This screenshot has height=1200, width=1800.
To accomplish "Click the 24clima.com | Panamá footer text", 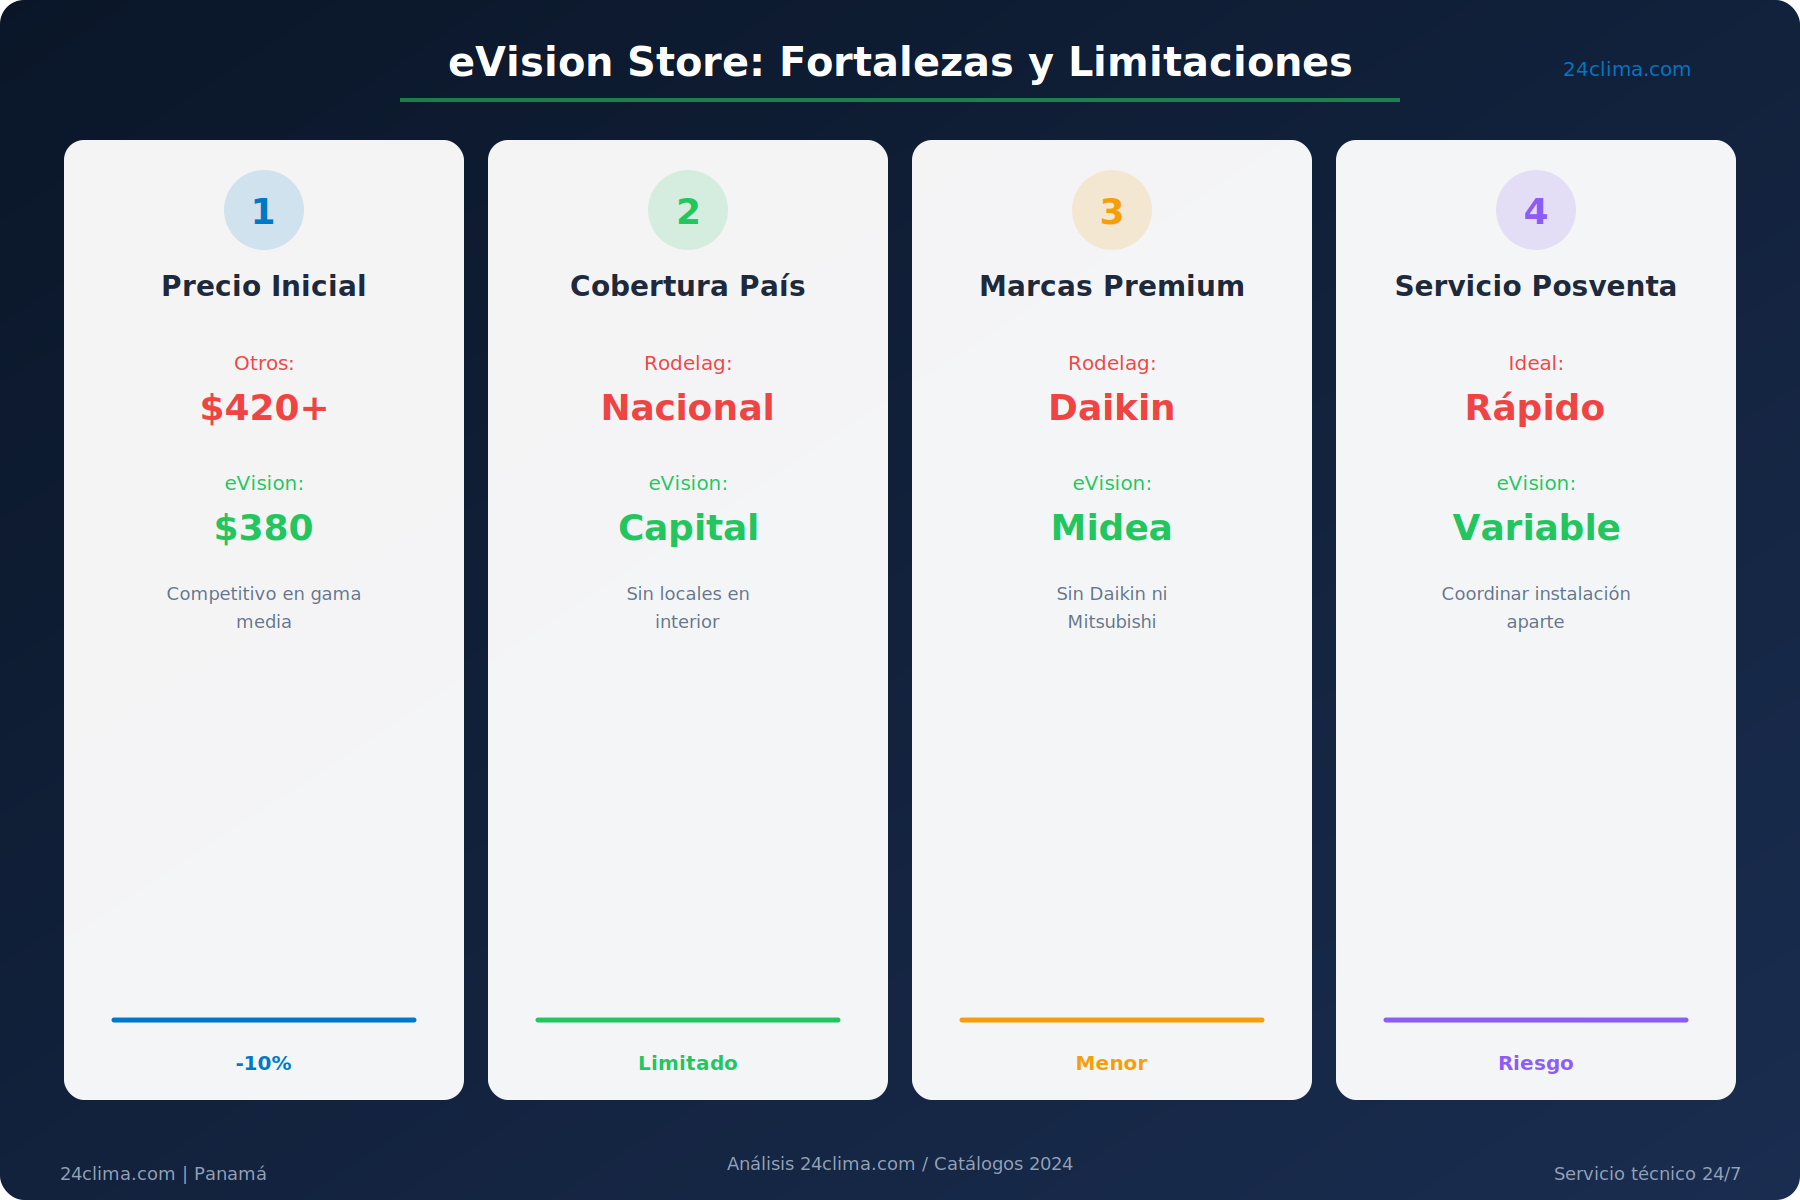I will coord(163,1174).
